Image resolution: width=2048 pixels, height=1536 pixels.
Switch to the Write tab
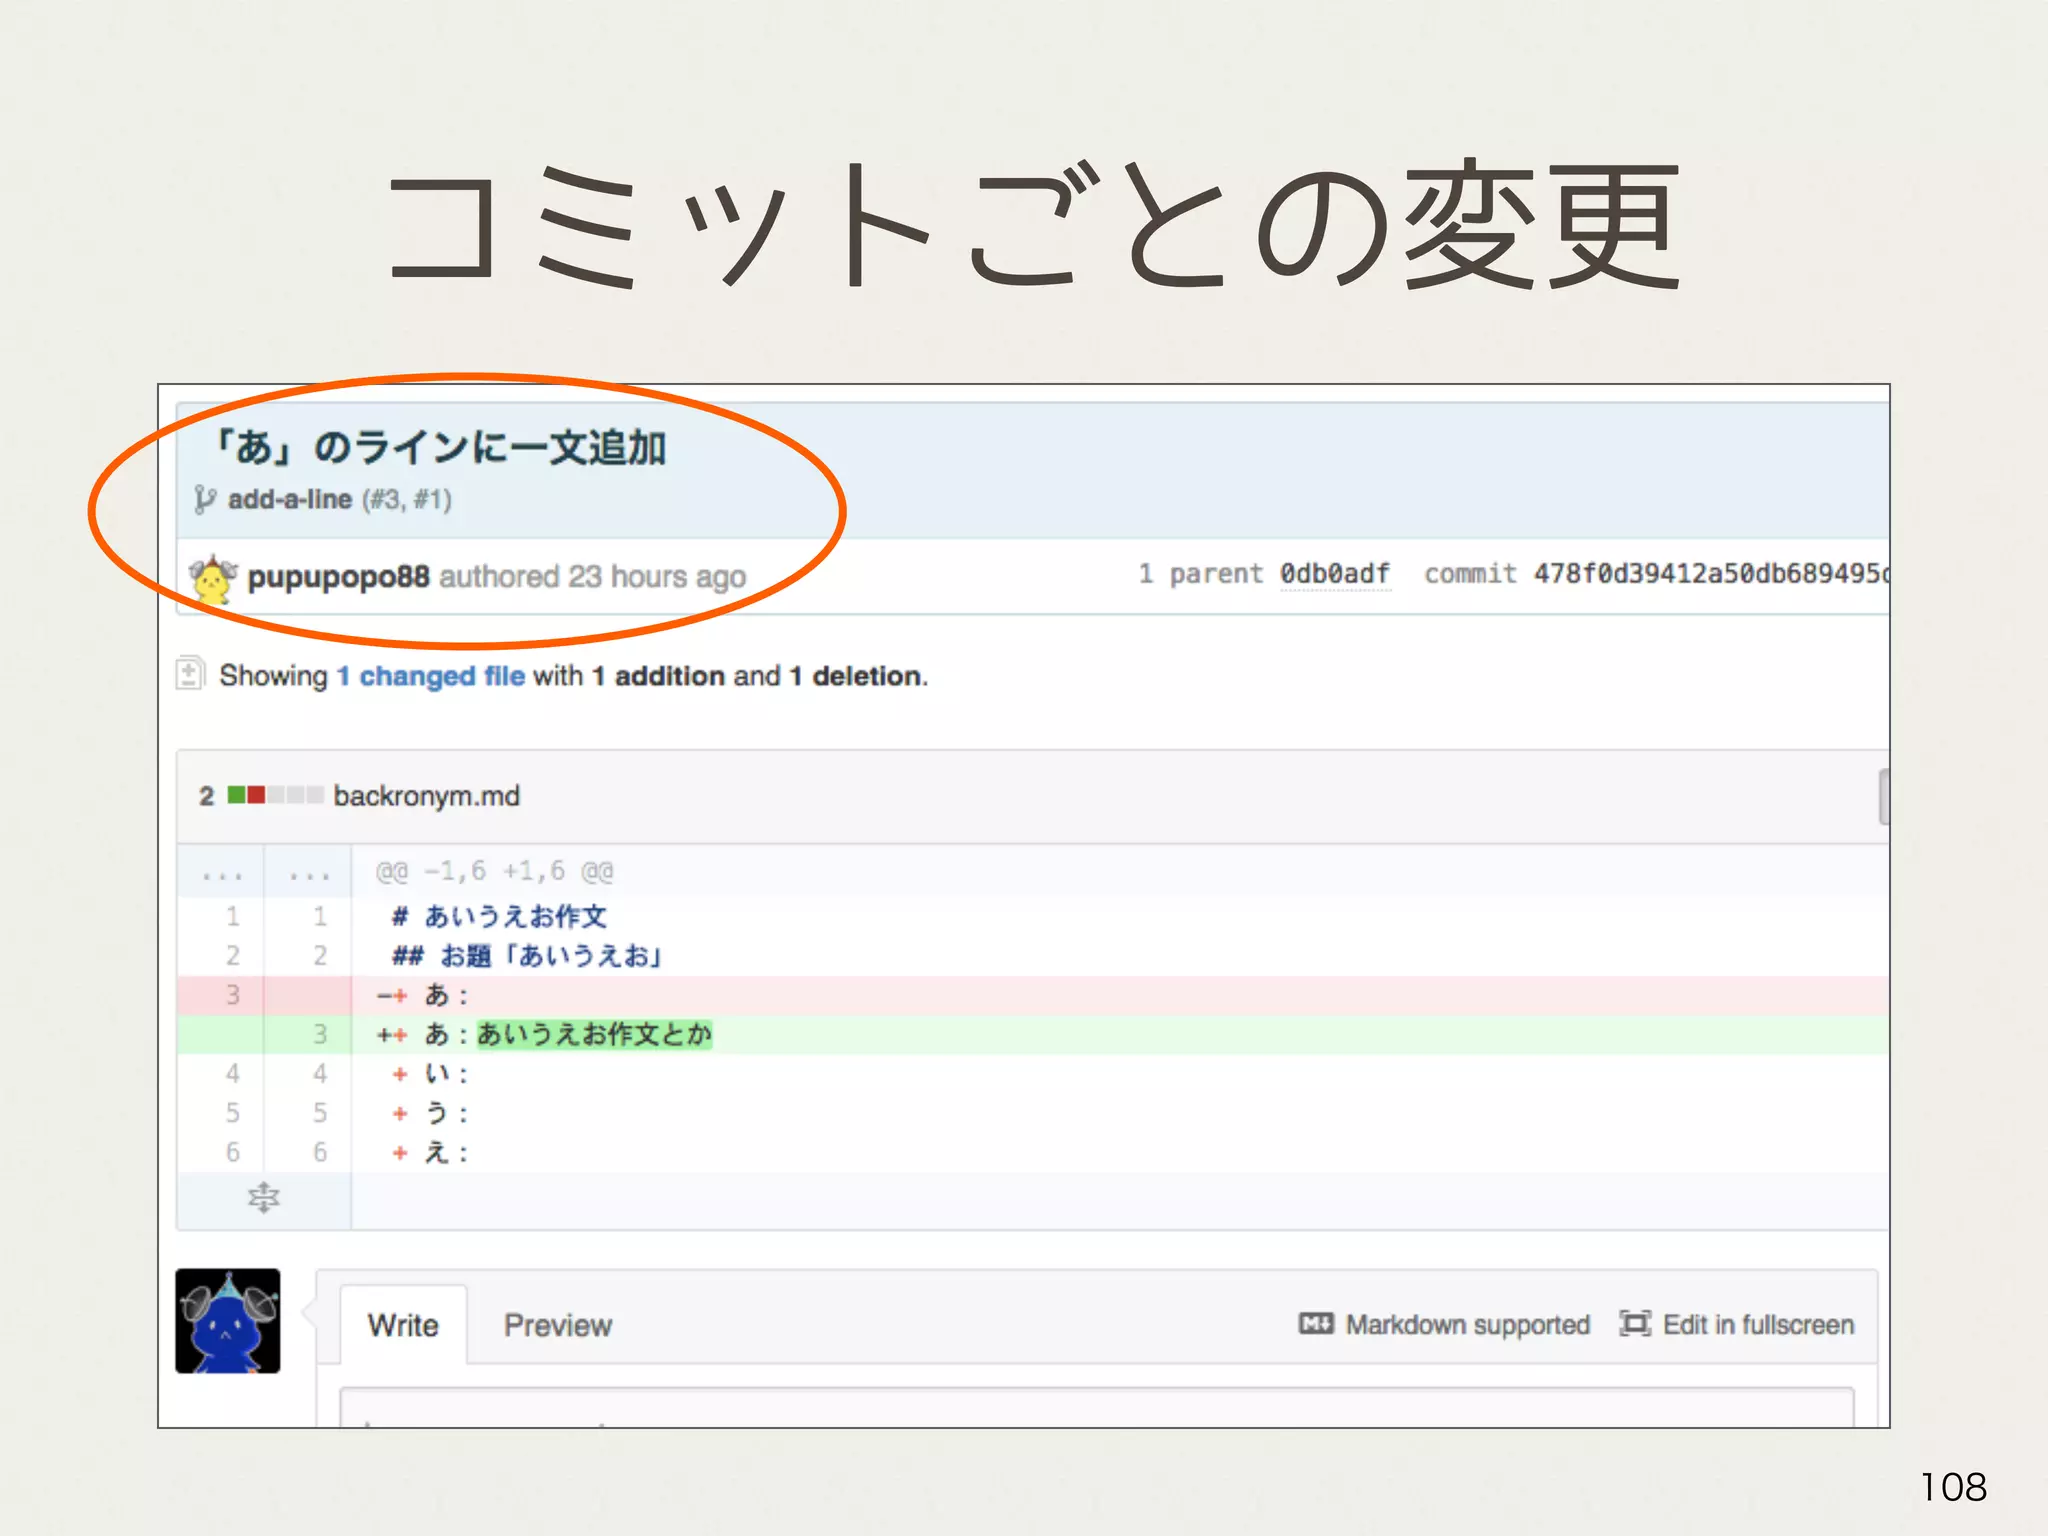[403, 1325]
